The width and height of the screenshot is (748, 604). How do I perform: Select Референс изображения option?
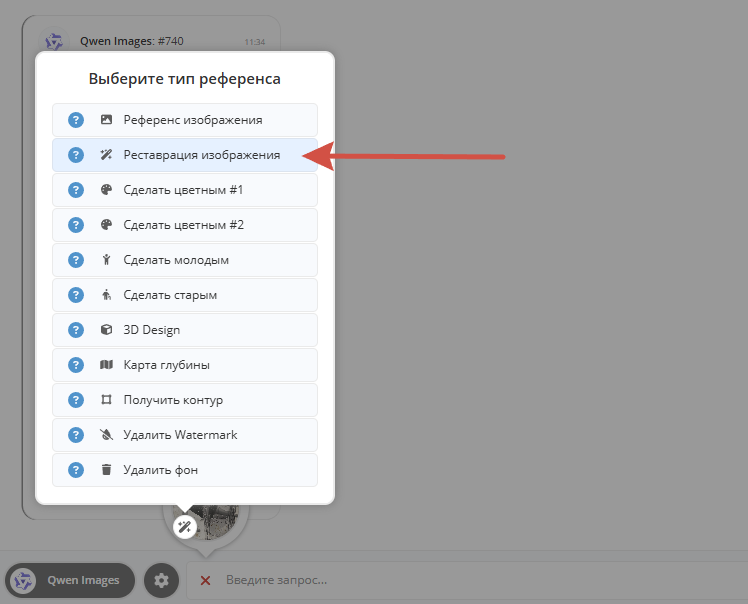(x=185, y=120)
